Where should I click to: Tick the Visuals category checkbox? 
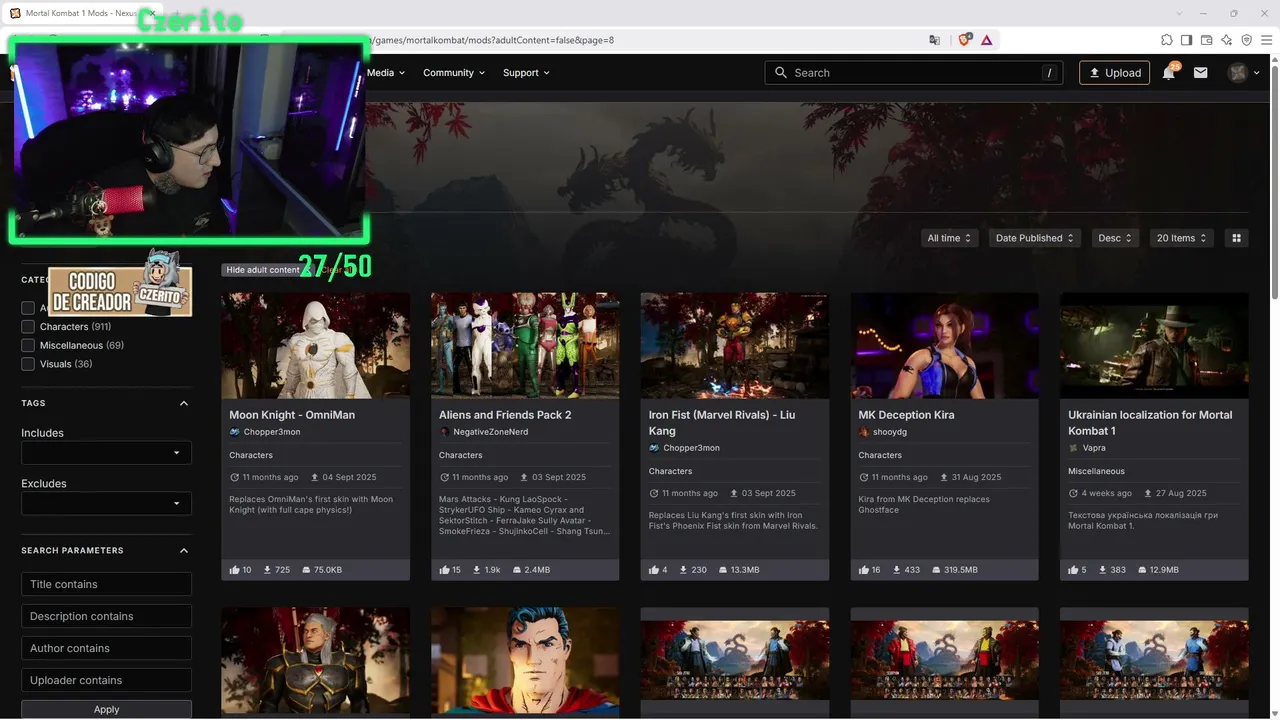coord(28,364)
